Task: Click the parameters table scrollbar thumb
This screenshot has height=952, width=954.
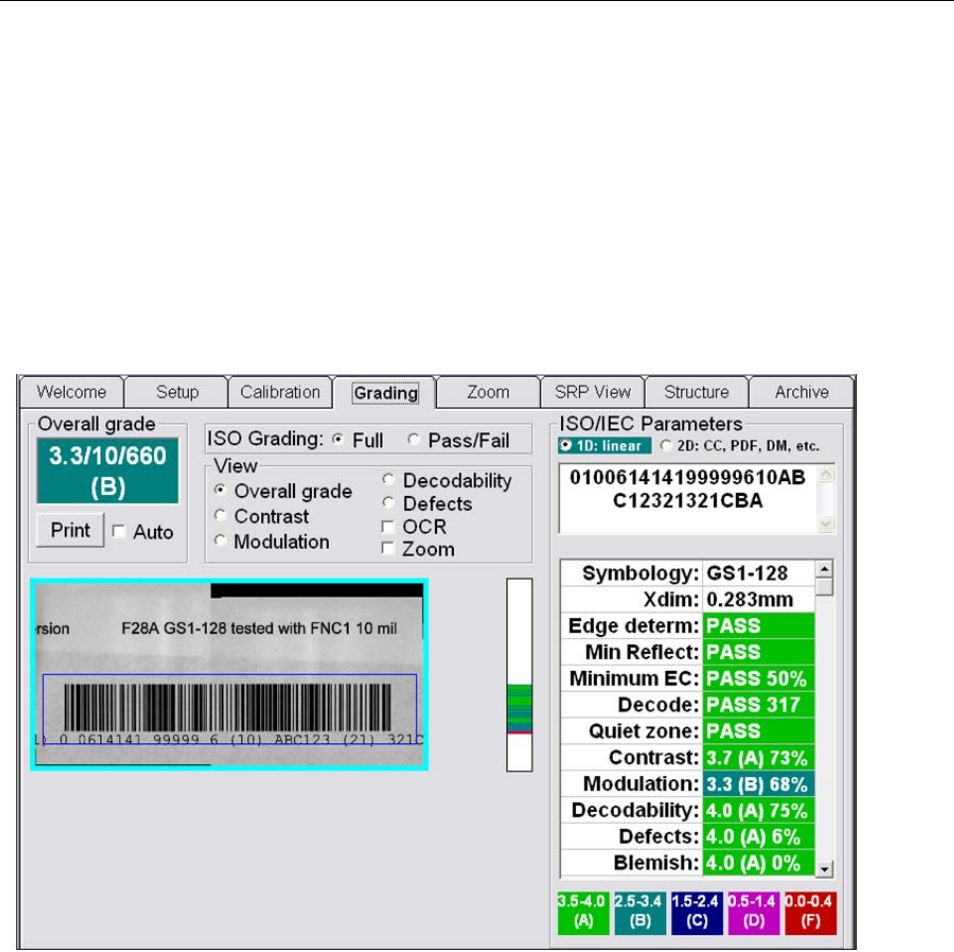Action: coord(824,587)
